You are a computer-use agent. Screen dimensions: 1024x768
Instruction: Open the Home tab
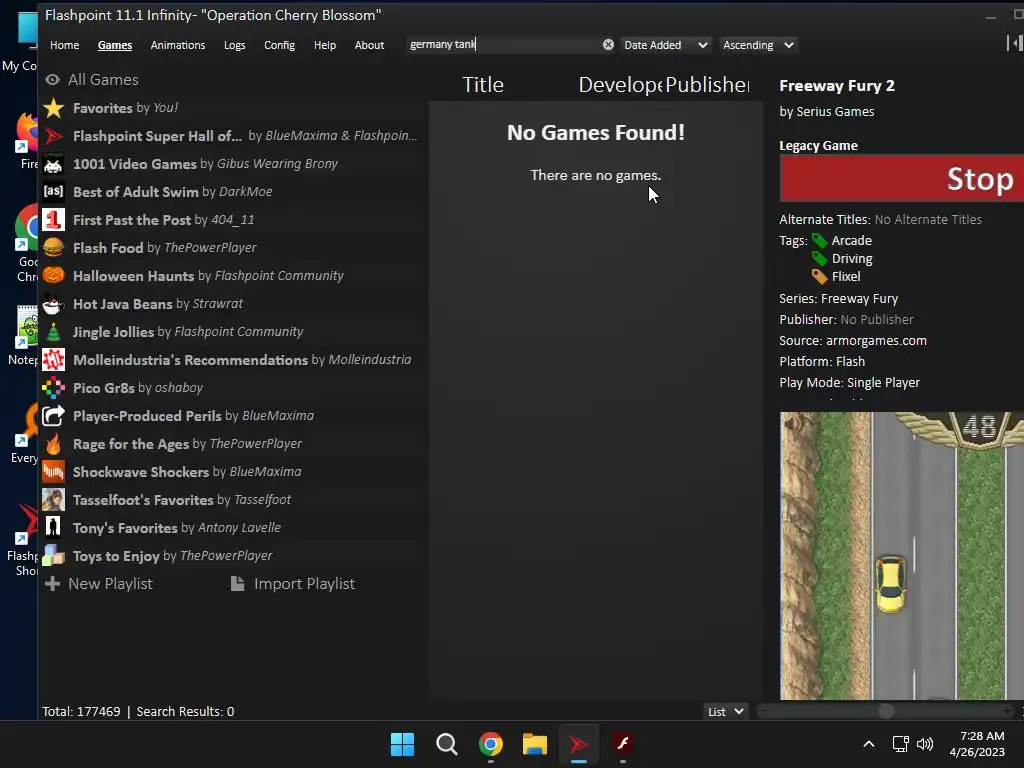tap(65, 45)
